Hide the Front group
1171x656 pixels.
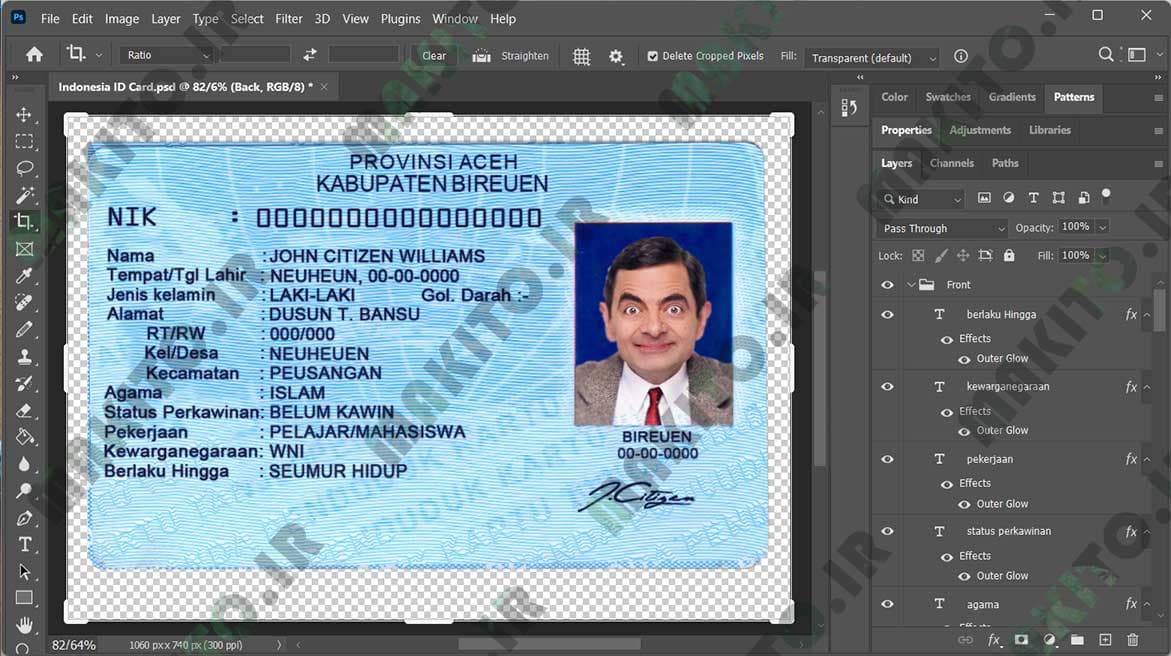887,285
